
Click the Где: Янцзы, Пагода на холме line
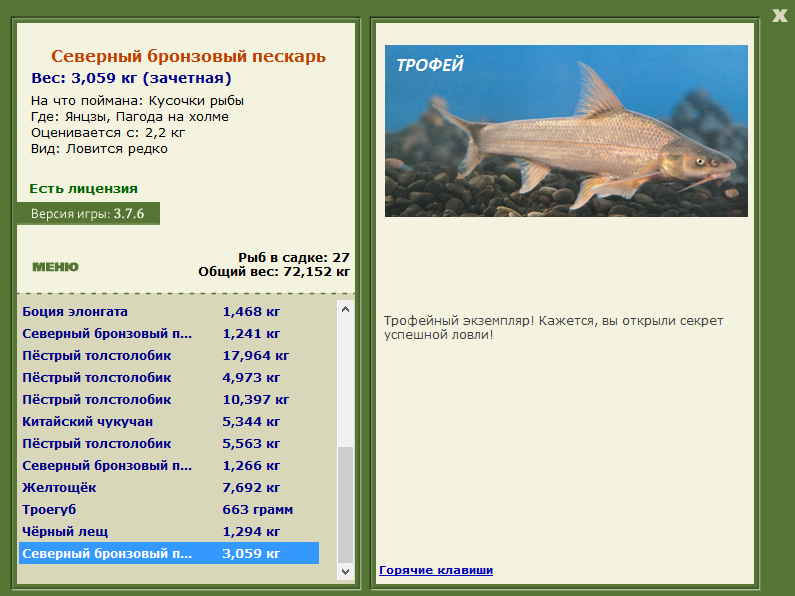130,117
